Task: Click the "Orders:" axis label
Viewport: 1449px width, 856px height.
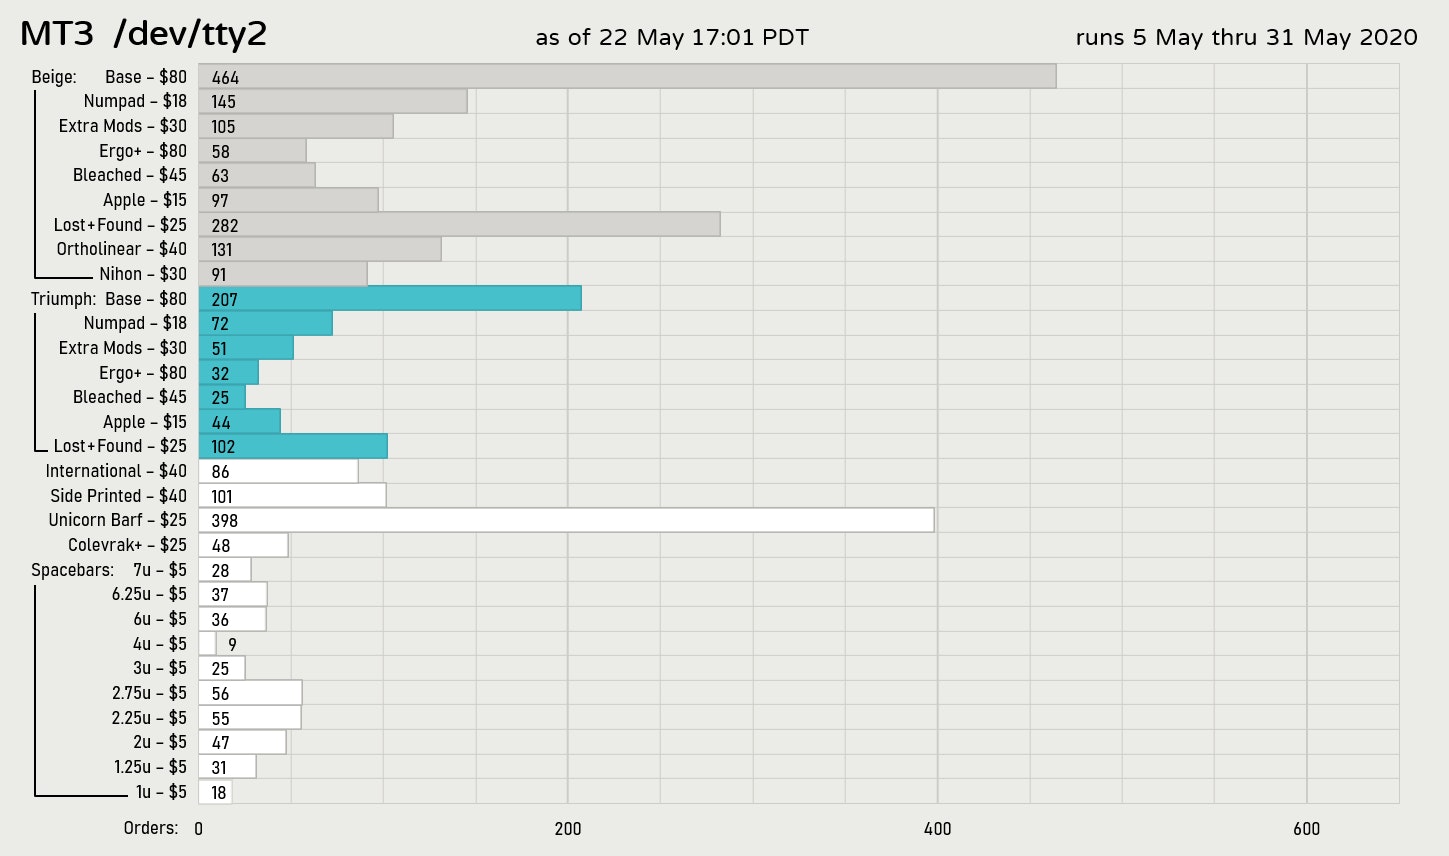Action: pyautogui.click(x=151, y=828)
